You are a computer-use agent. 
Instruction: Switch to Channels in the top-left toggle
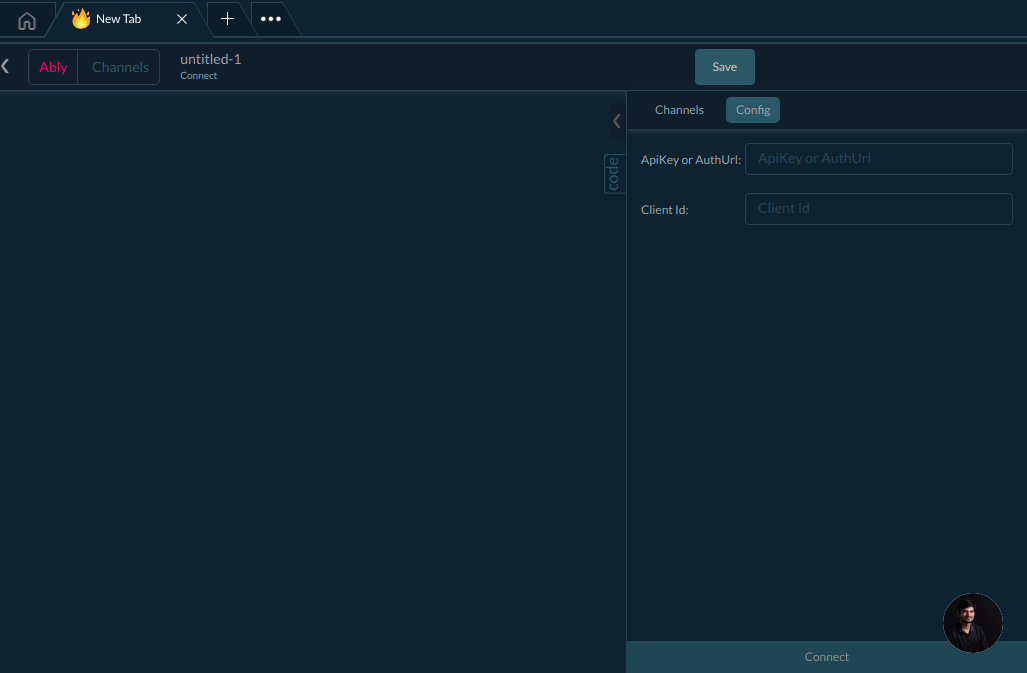pos(120,67)
